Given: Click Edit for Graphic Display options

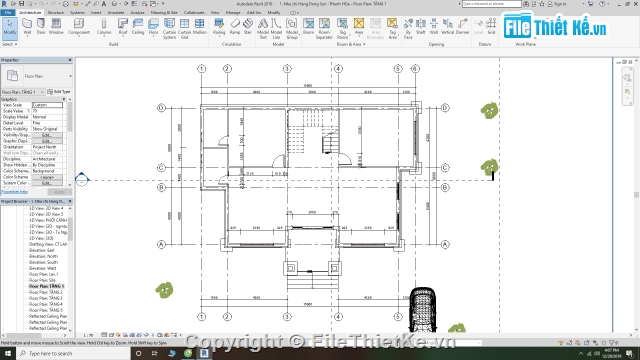Looking at the screenshot, I should (x=47, y=141).
